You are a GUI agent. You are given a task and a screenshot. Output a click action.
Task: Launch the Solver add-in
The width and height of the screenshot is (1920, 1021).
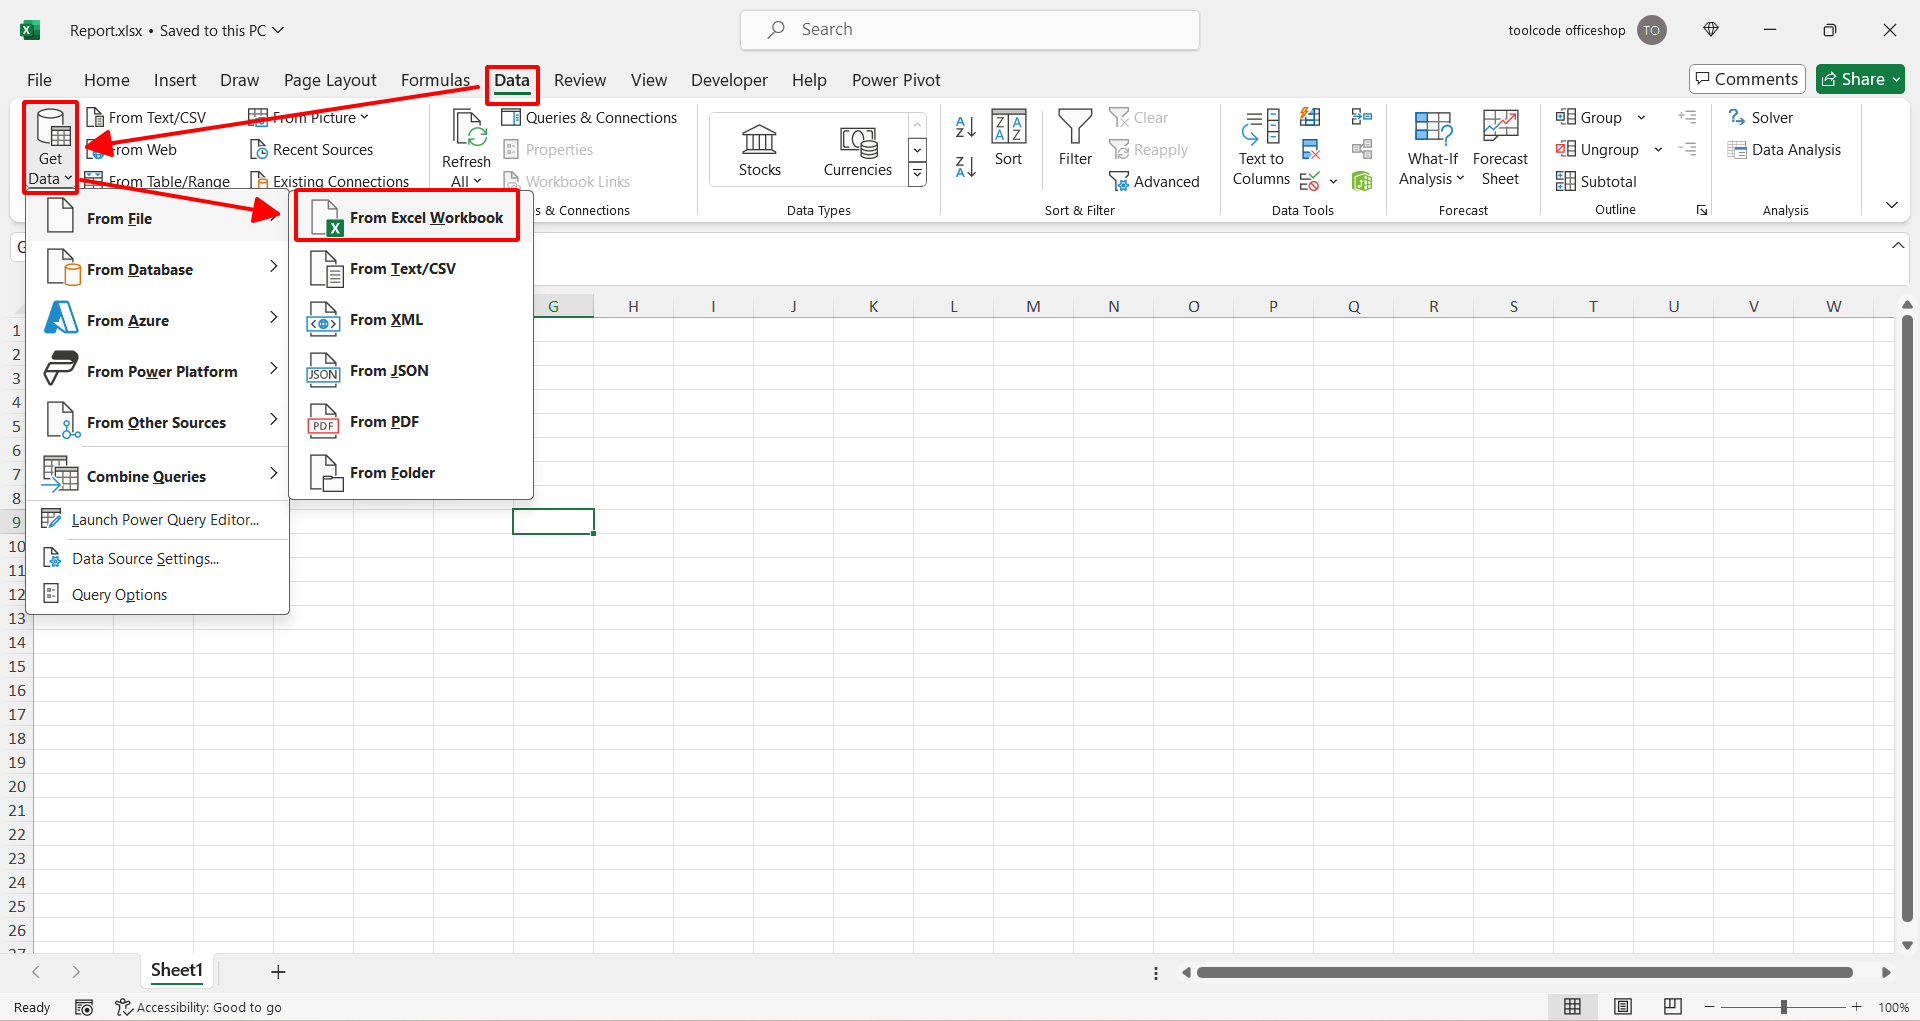[1761, 117]
